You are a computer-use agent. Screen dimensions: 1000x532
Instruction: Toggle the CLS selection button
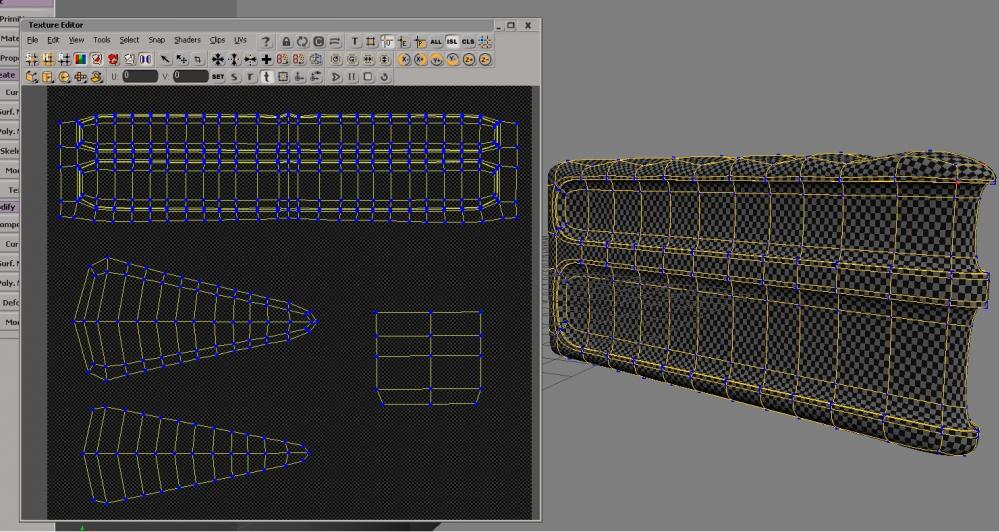468,42
